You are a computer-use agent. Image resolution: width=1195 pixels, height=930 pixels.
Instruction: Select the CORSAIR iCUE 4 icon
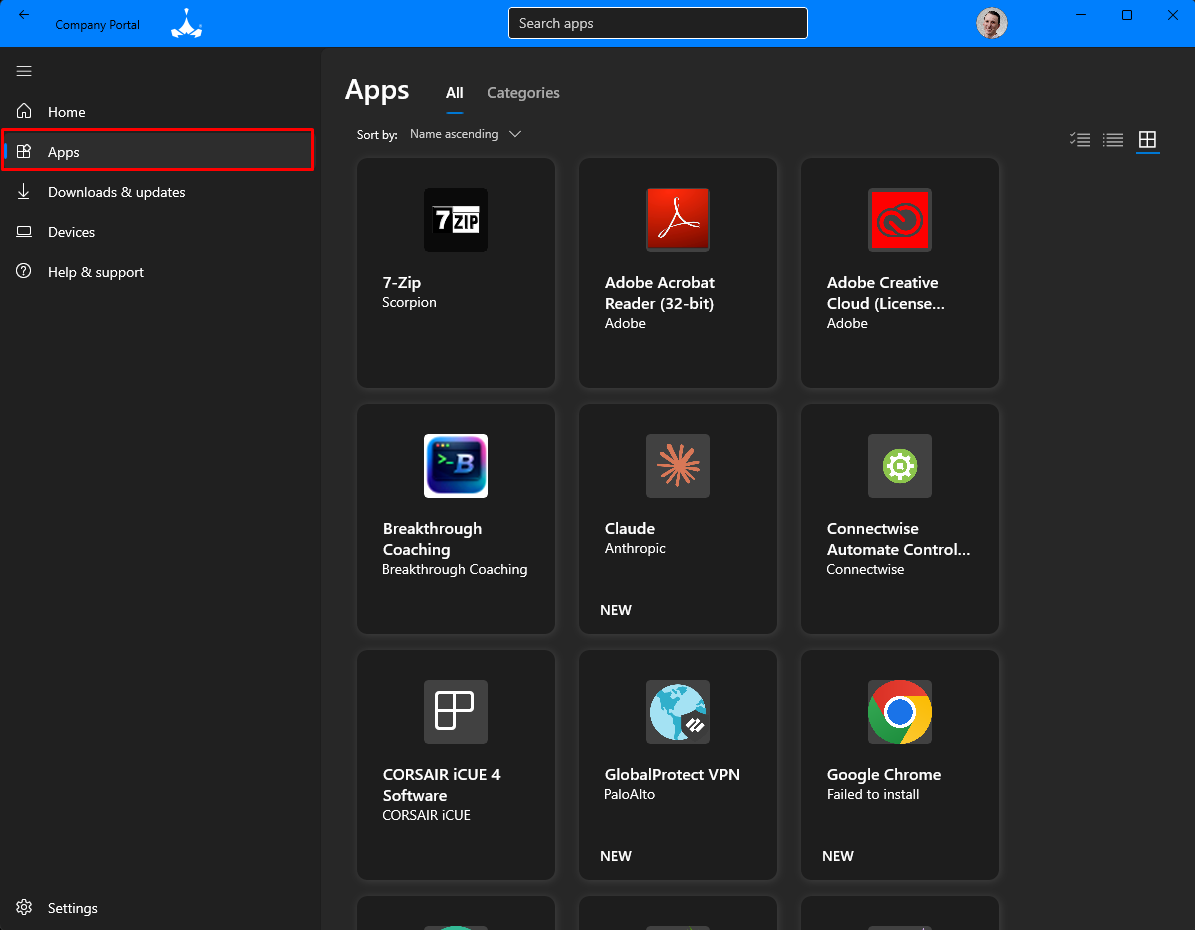point(455,712)
